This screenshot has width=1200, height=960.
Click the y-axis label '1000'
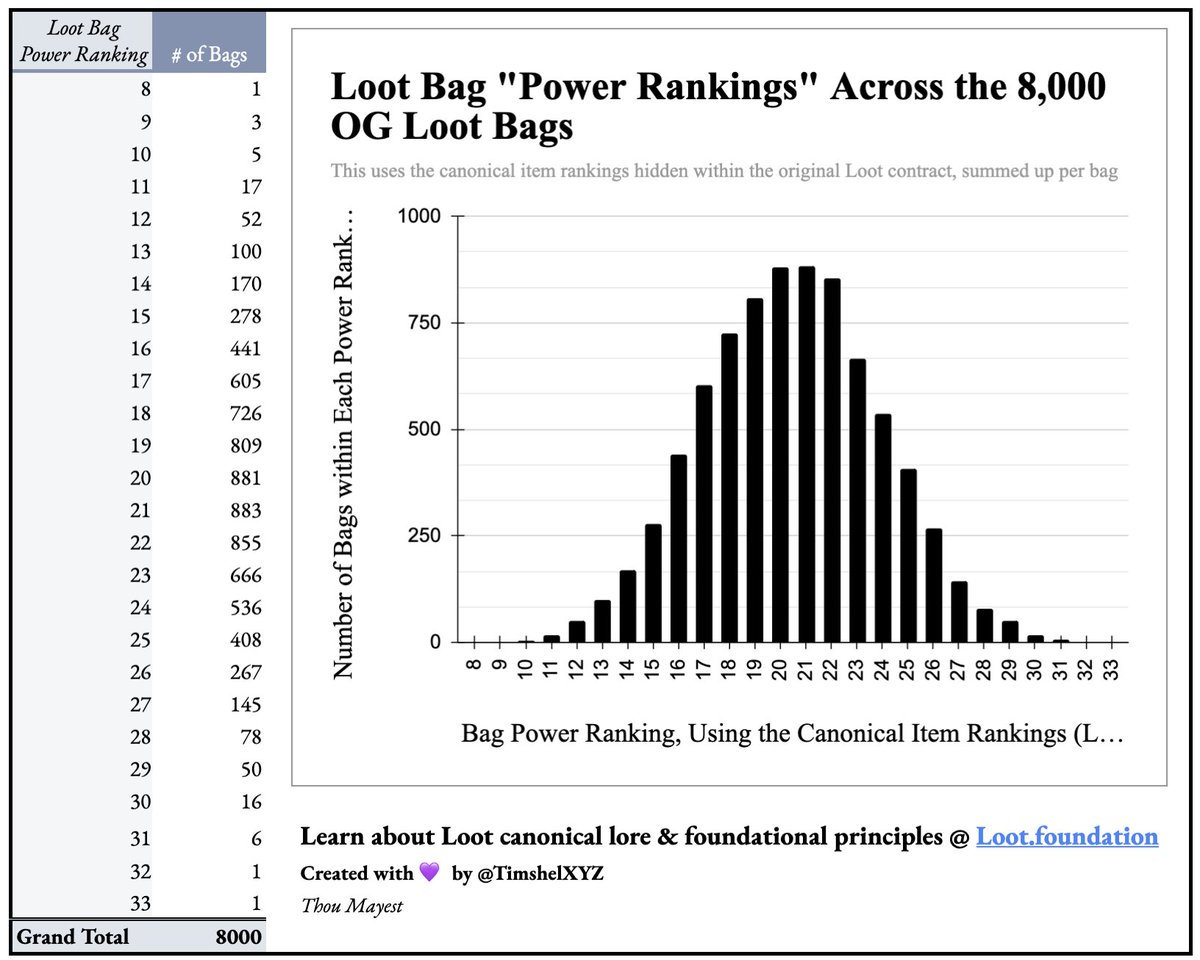pyautogui.click(x=420, y=215)
